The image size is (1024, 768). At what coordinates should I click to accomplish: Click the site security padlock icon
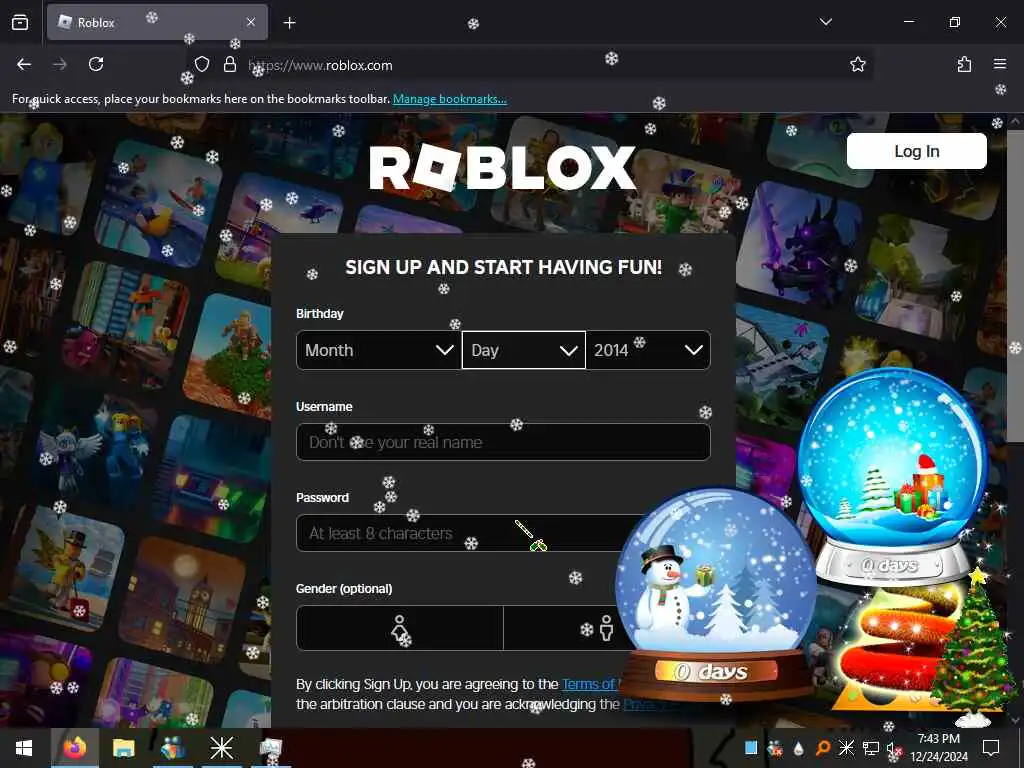pos(230,64)
